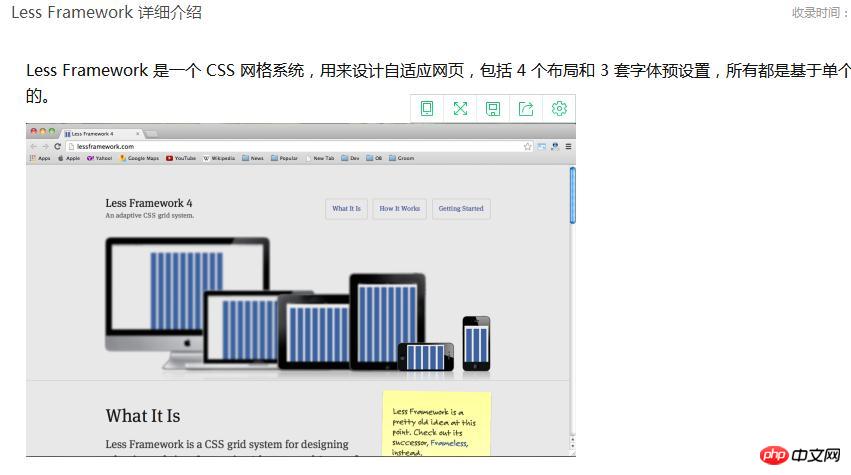
Task: Click the scrollbar down arrow in embedded browser
Action: pyautogui.click(x=573, y=446)
